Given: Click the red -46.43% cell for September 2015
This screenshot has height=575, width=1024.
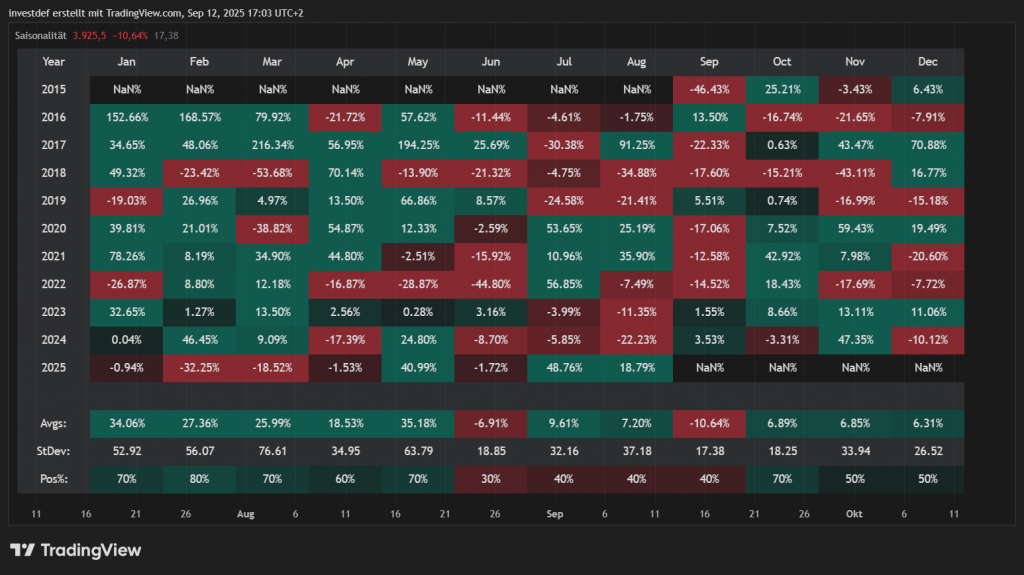Looking at the screenshot, I should pyautogui.click(x=709, y=89).
